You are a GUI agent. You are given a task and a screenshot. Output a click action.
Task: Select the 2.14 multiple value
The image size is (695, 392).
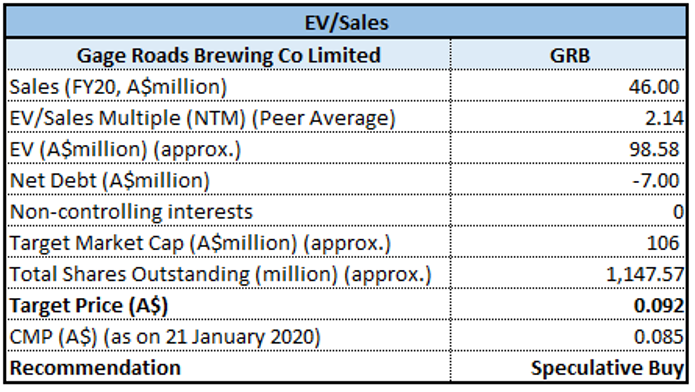tap(664, 118)
